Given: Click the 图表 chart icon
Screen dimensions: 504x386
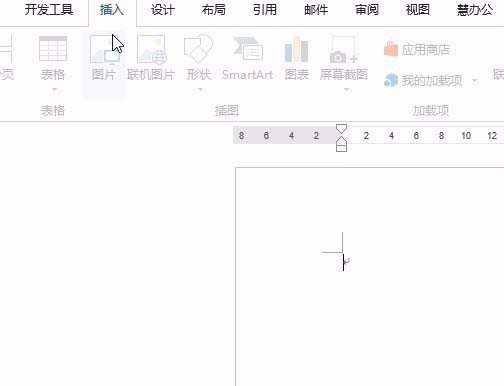Looking at the screenshot, I should (x=297, y=49).
